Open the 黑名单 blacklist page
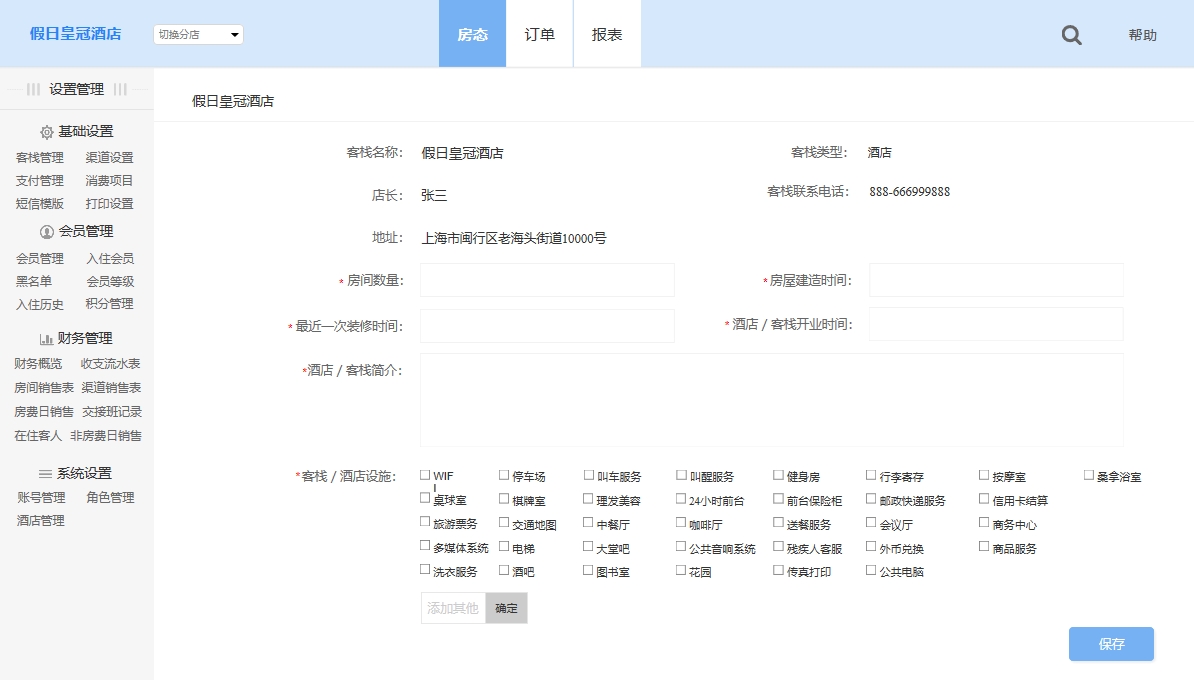Screen dimensions: 1194x680 pos(34,281)
